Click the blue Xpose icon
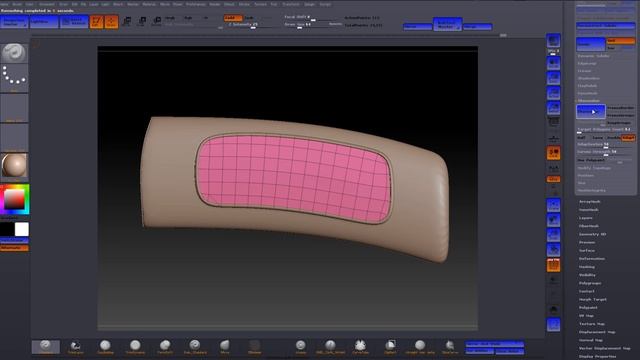Screen dimensions: 640x360 (553, 325)
